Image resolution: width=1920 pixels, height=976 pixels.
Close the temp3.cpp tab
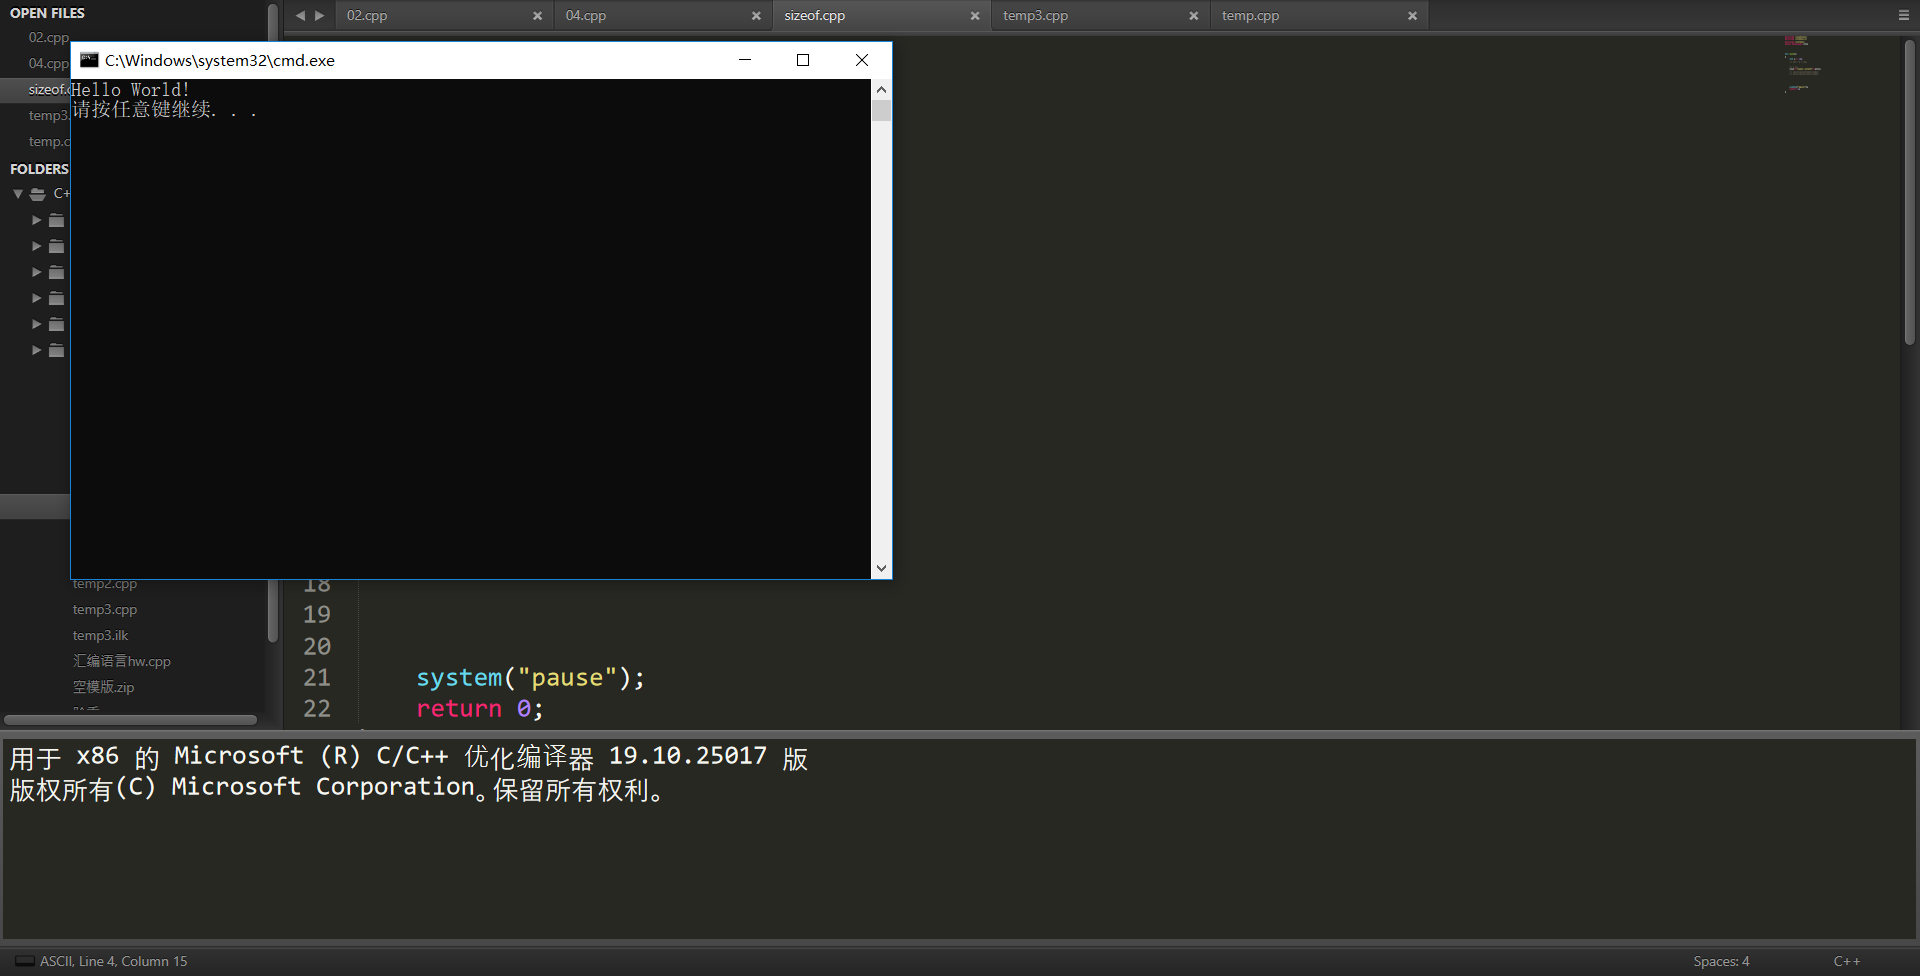pos(1193,16)
